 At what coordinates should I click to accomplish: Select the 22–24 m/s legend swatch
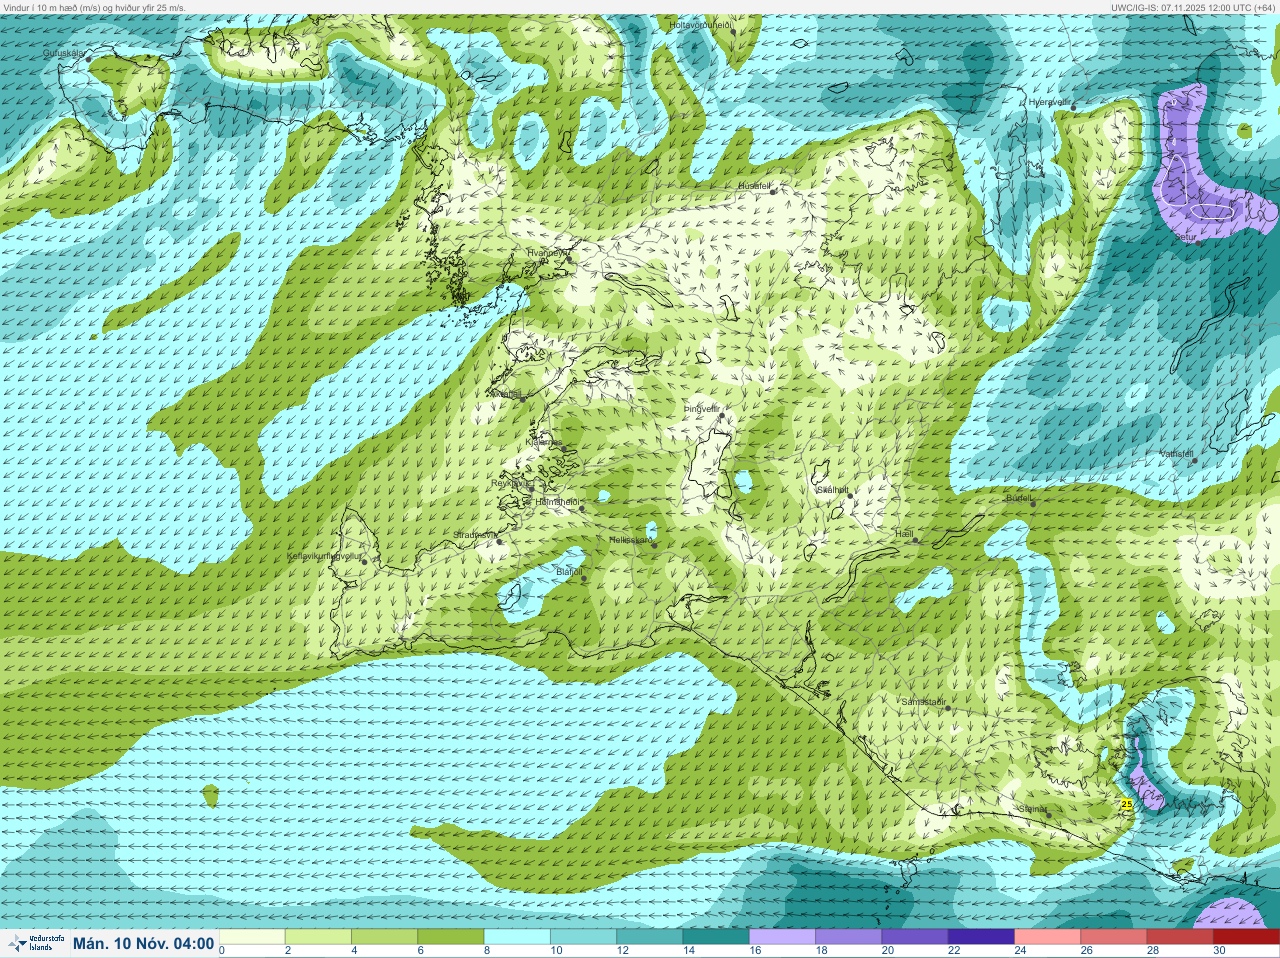coord(981,937)
